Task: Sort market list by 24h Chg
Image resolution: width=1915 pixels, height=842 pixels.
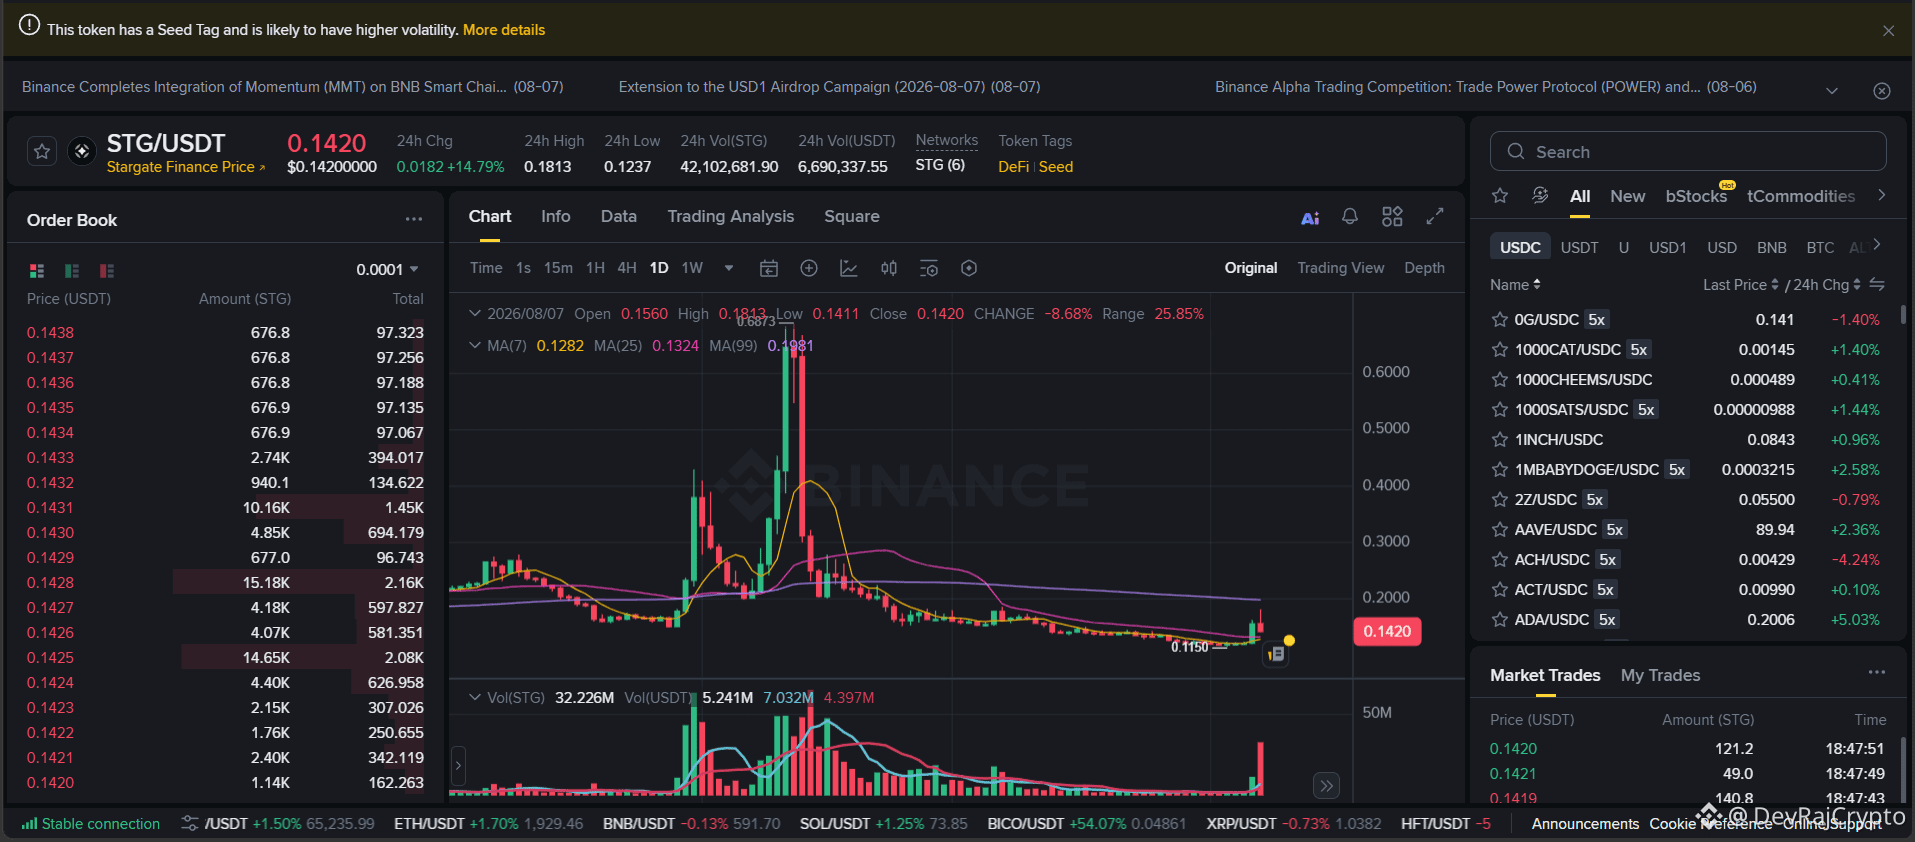Action: click(x=1827, y=285)
